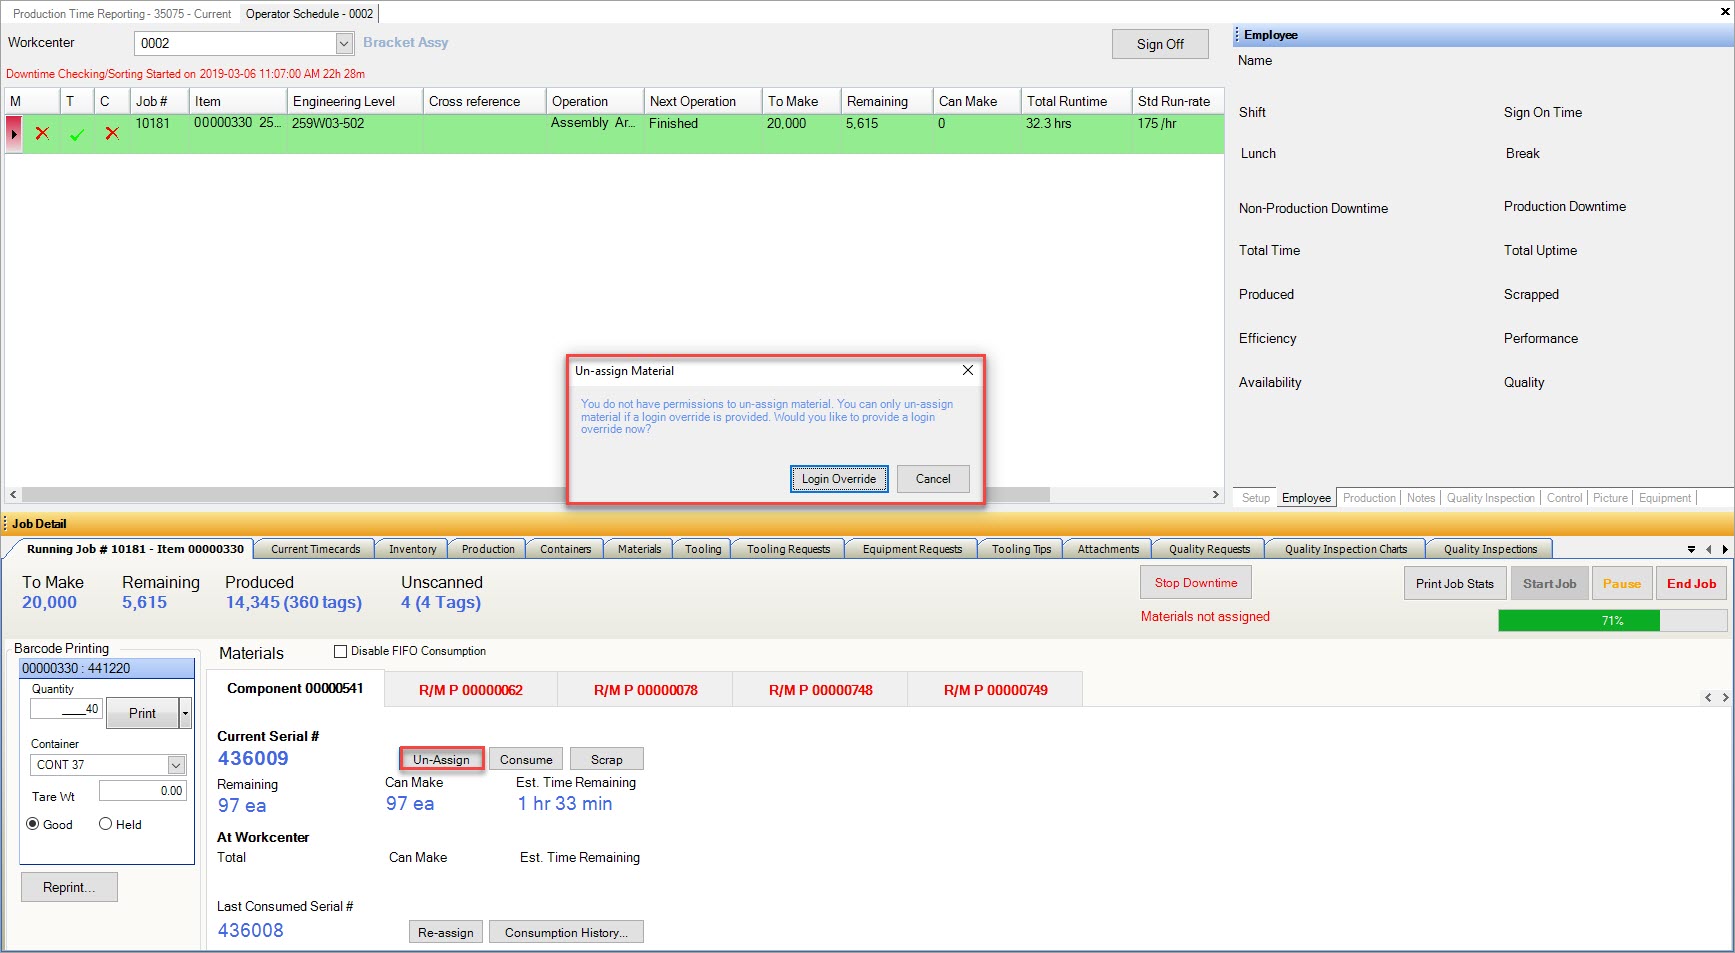
Task: Click the barcode Quantity input field
Action: [66, 709]
